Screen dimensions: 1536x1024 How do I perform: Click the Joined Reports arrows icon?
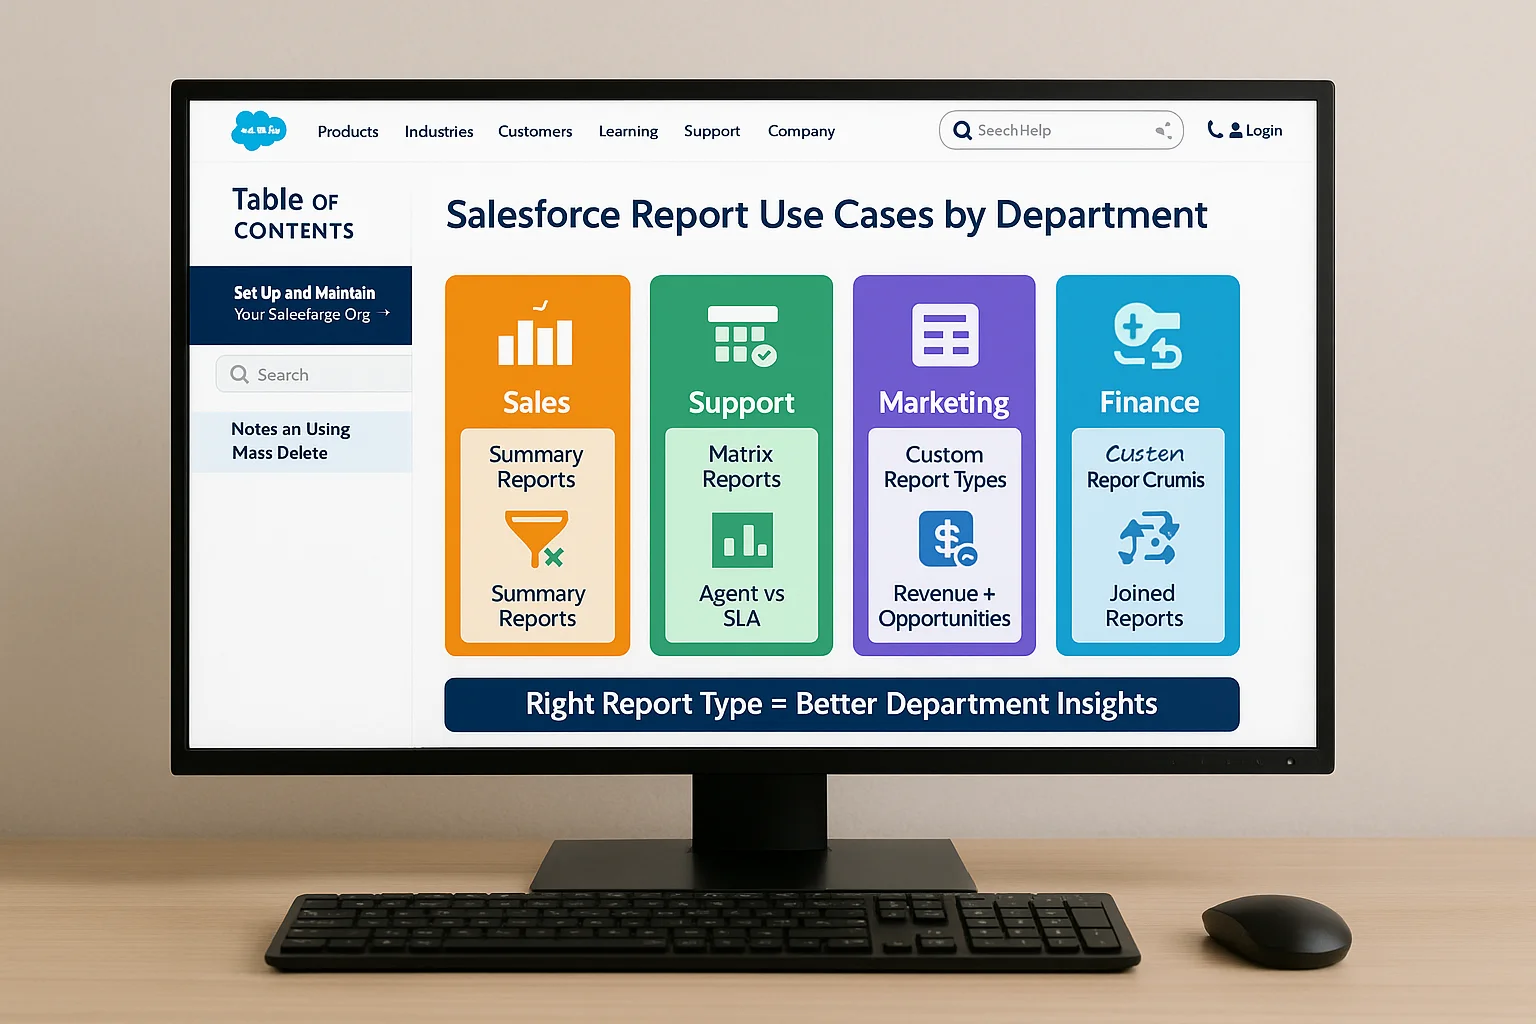tap(1148, 538)
